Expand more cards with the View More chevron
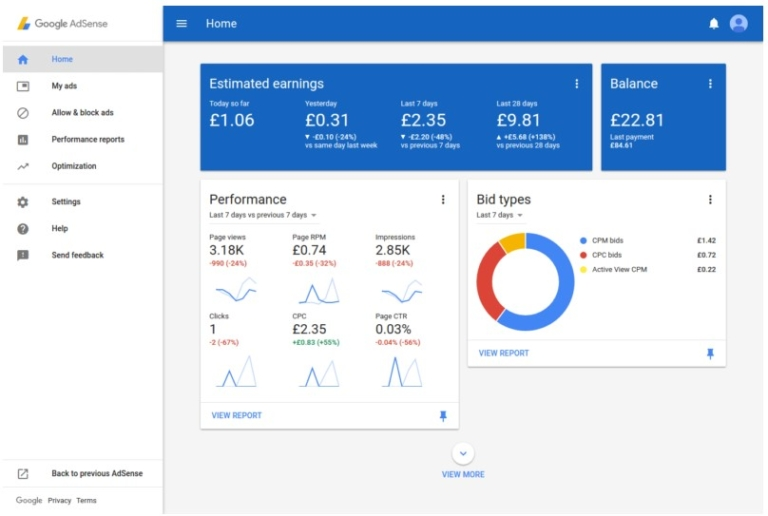The image size is (768, 516). [x=462, y=454]
